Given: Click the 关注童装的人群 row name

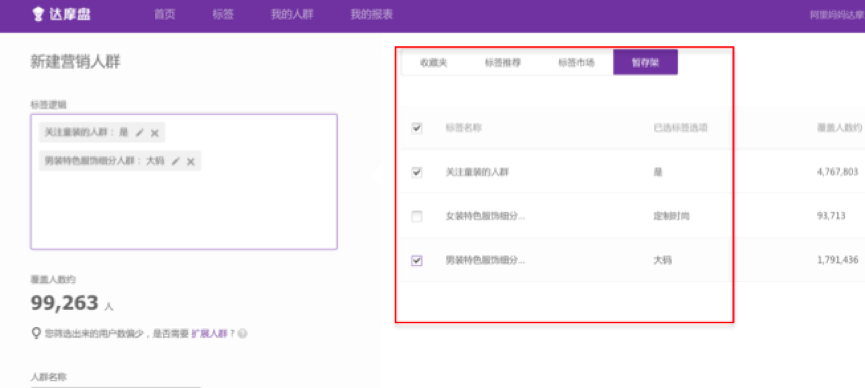Looking at the screenshot, I should pyautogui.click(x=477, y=172).
